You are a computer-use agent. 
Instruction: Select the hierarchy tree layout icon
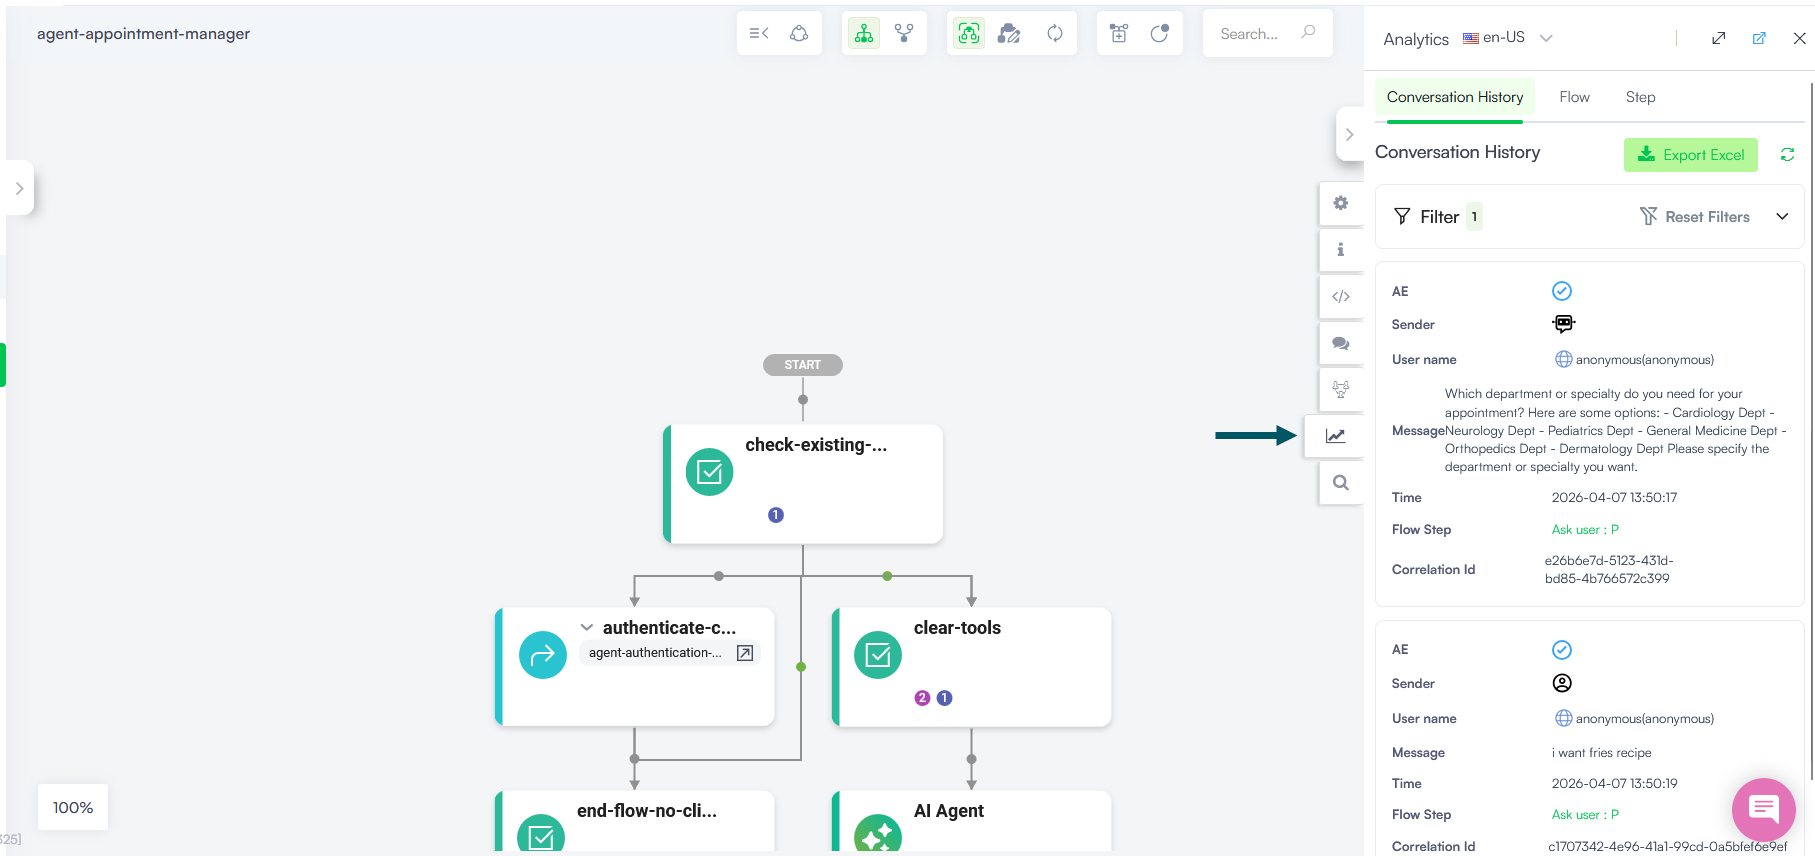point(864,34)
